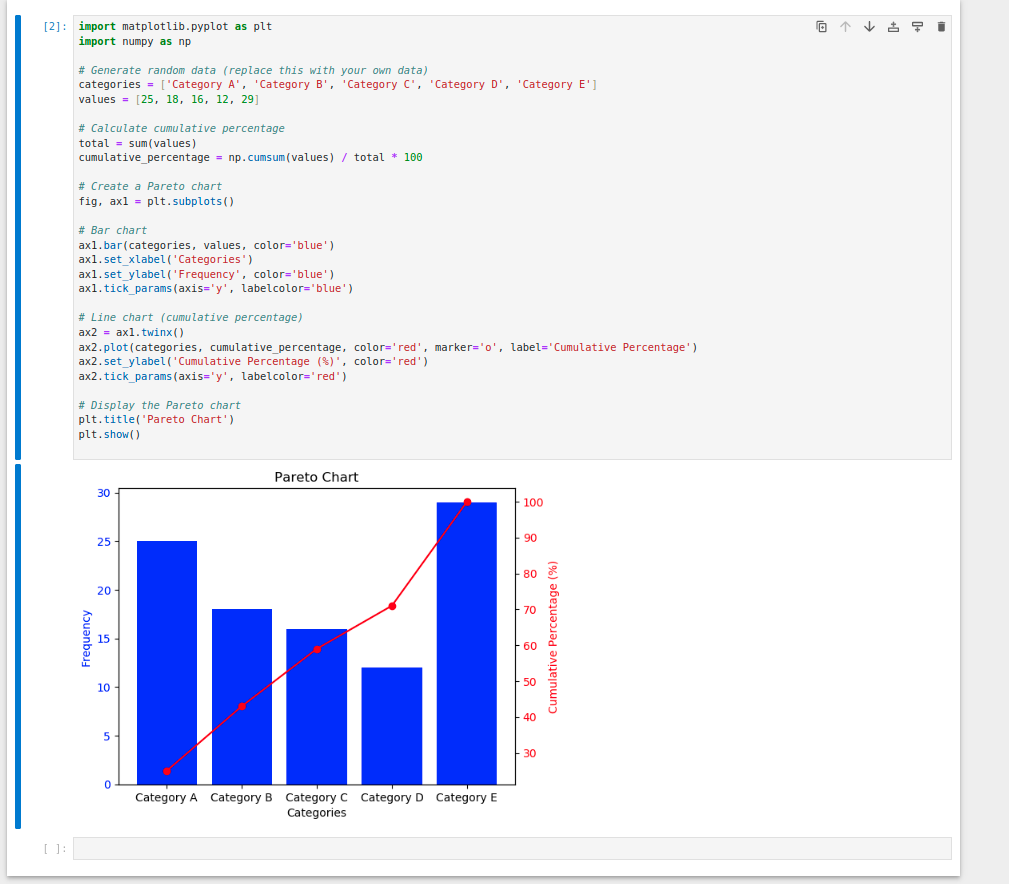1009x884 pixels.
Task: Delete the selected code cell
Action: tap(941, 28)
